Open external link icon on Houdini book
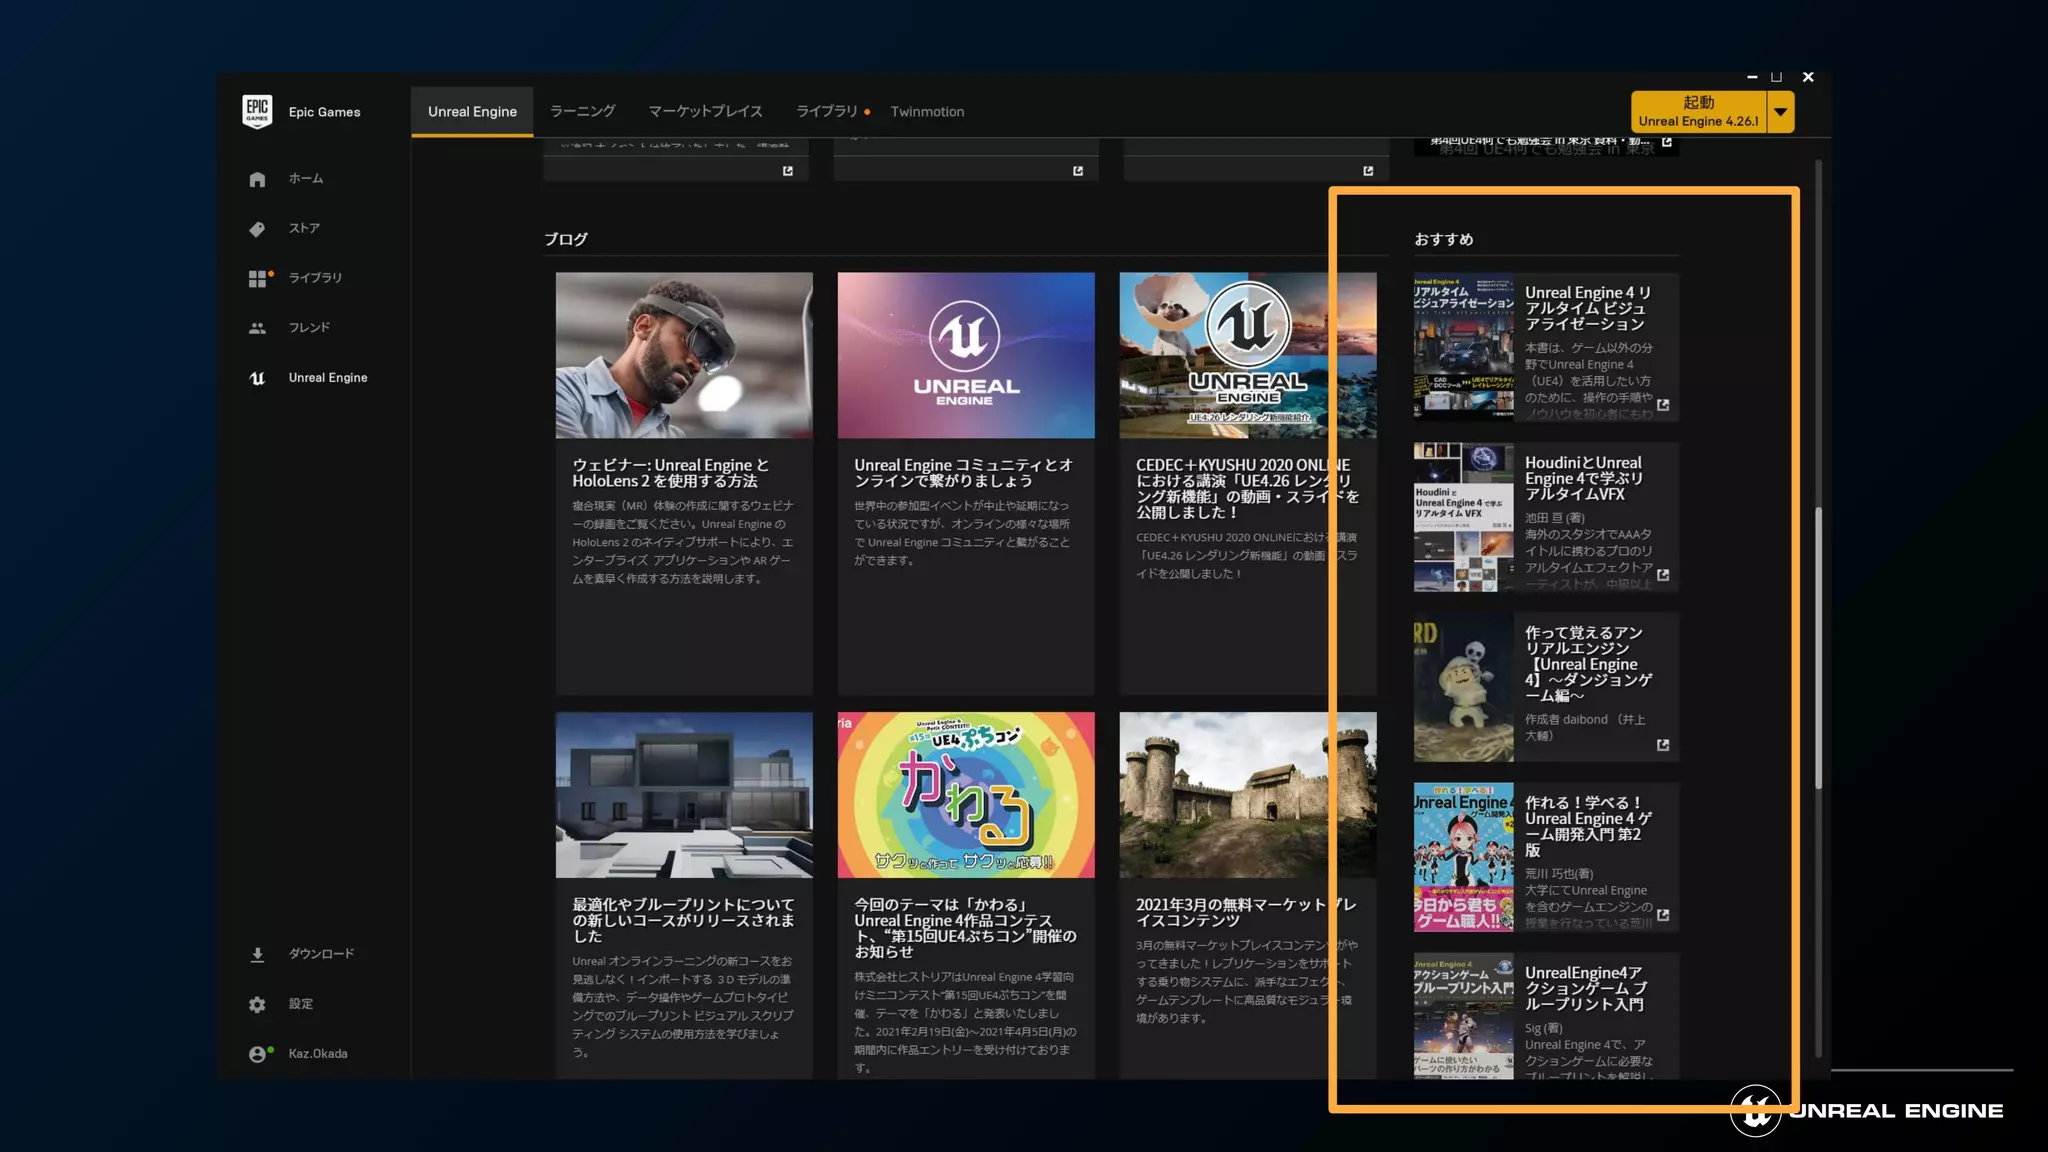This screenshot has height=1152, width=2048. coord(1663,575)
